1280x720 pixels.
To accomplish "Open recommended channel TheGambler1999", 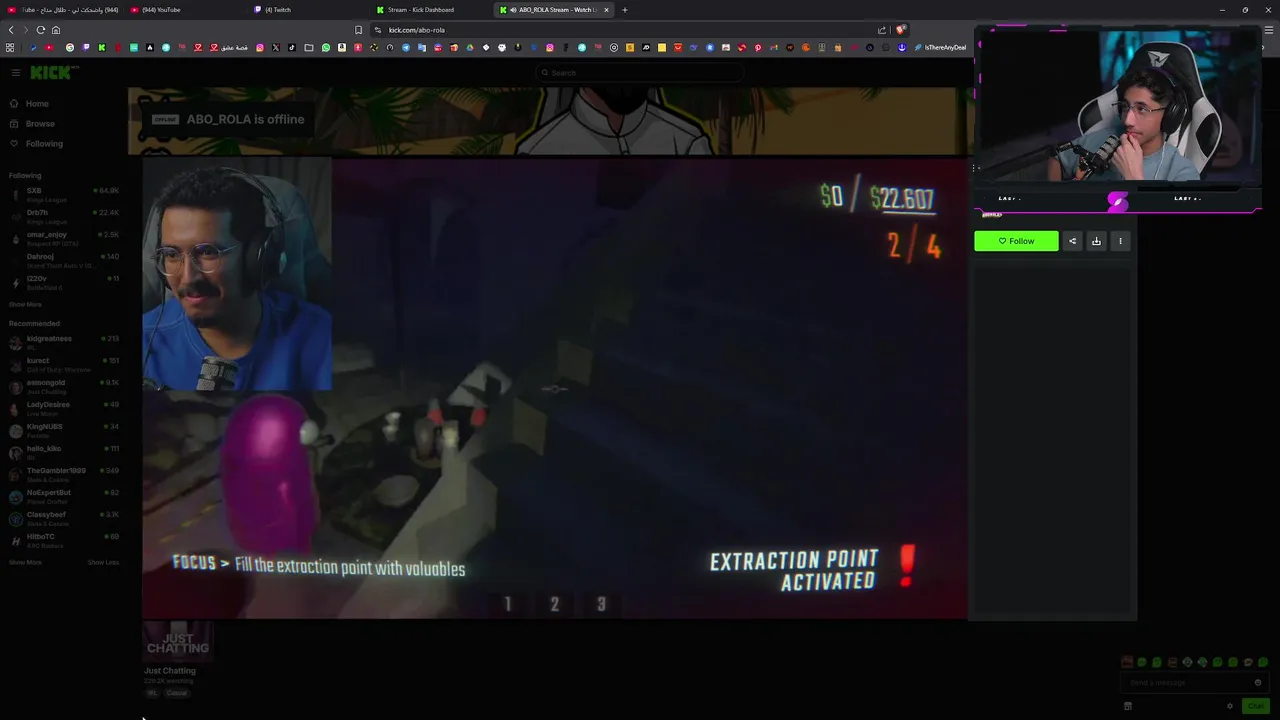I will 64,474.
